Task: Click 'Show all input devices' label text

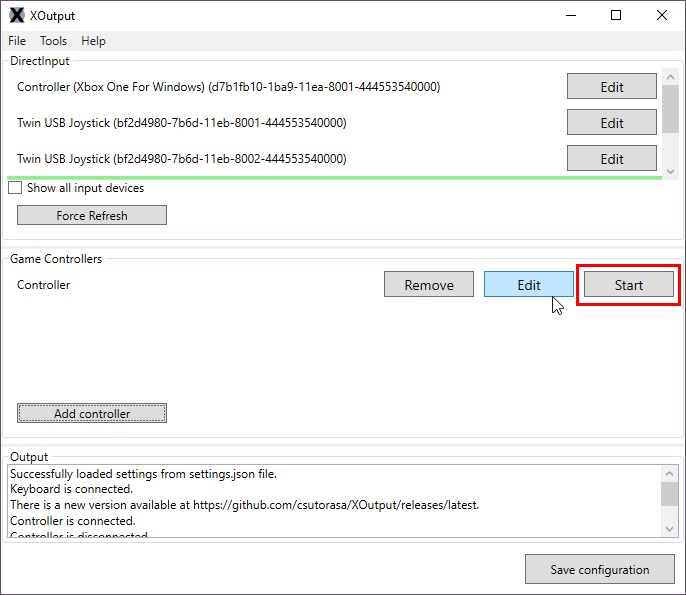Action: (x=85, y=188)
